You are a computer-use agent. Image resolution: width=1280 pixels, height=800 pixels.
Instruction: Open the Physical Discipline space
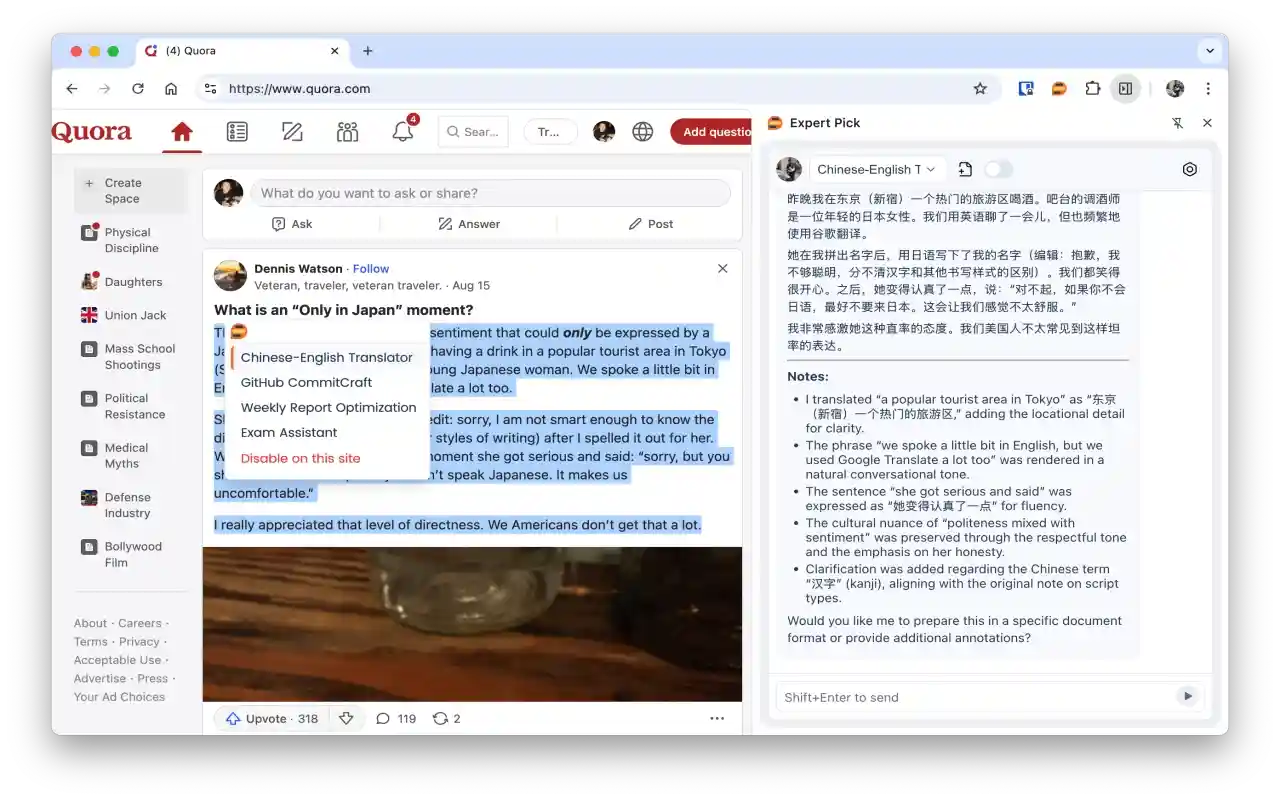(x=131, y=240)
